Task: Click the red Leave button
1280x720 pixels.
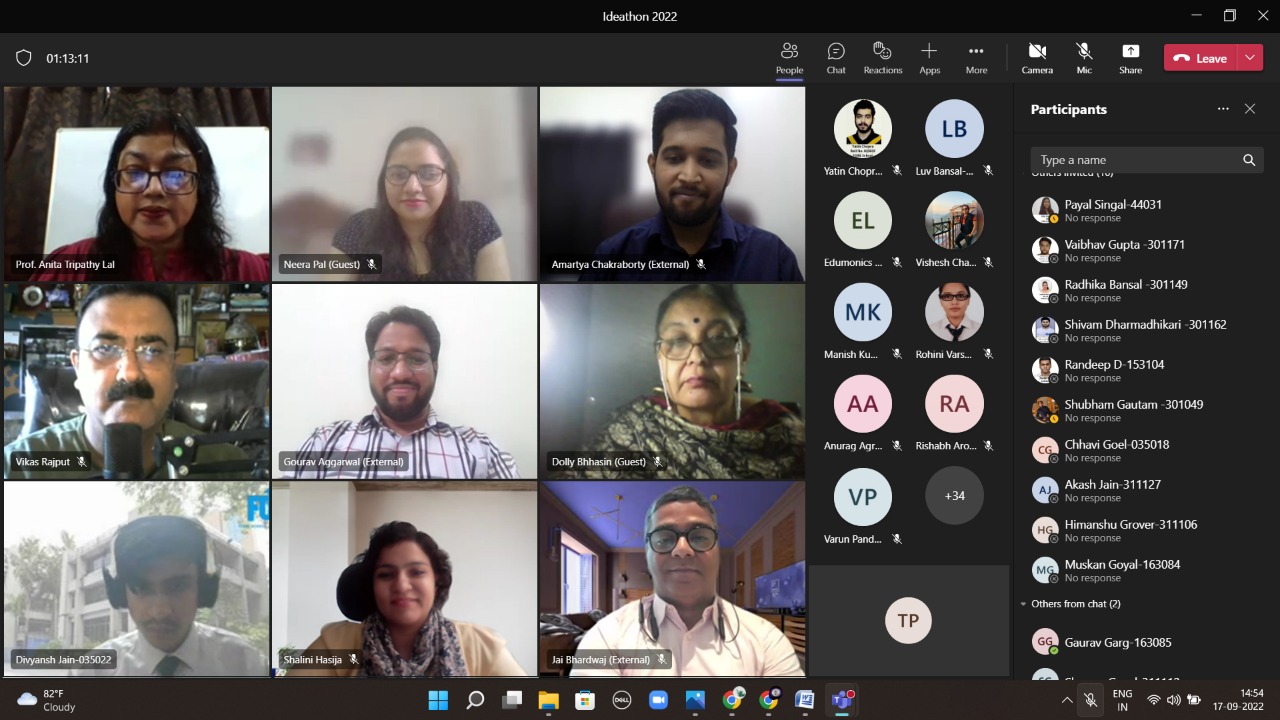Action: coord(1201,58)
